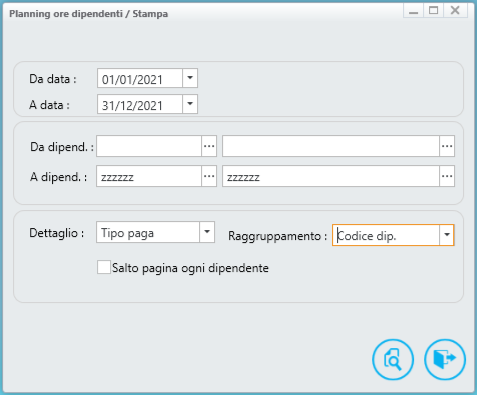
Task: Open lookup beside Da dipend. code field
Action: (x=209, y=146)
